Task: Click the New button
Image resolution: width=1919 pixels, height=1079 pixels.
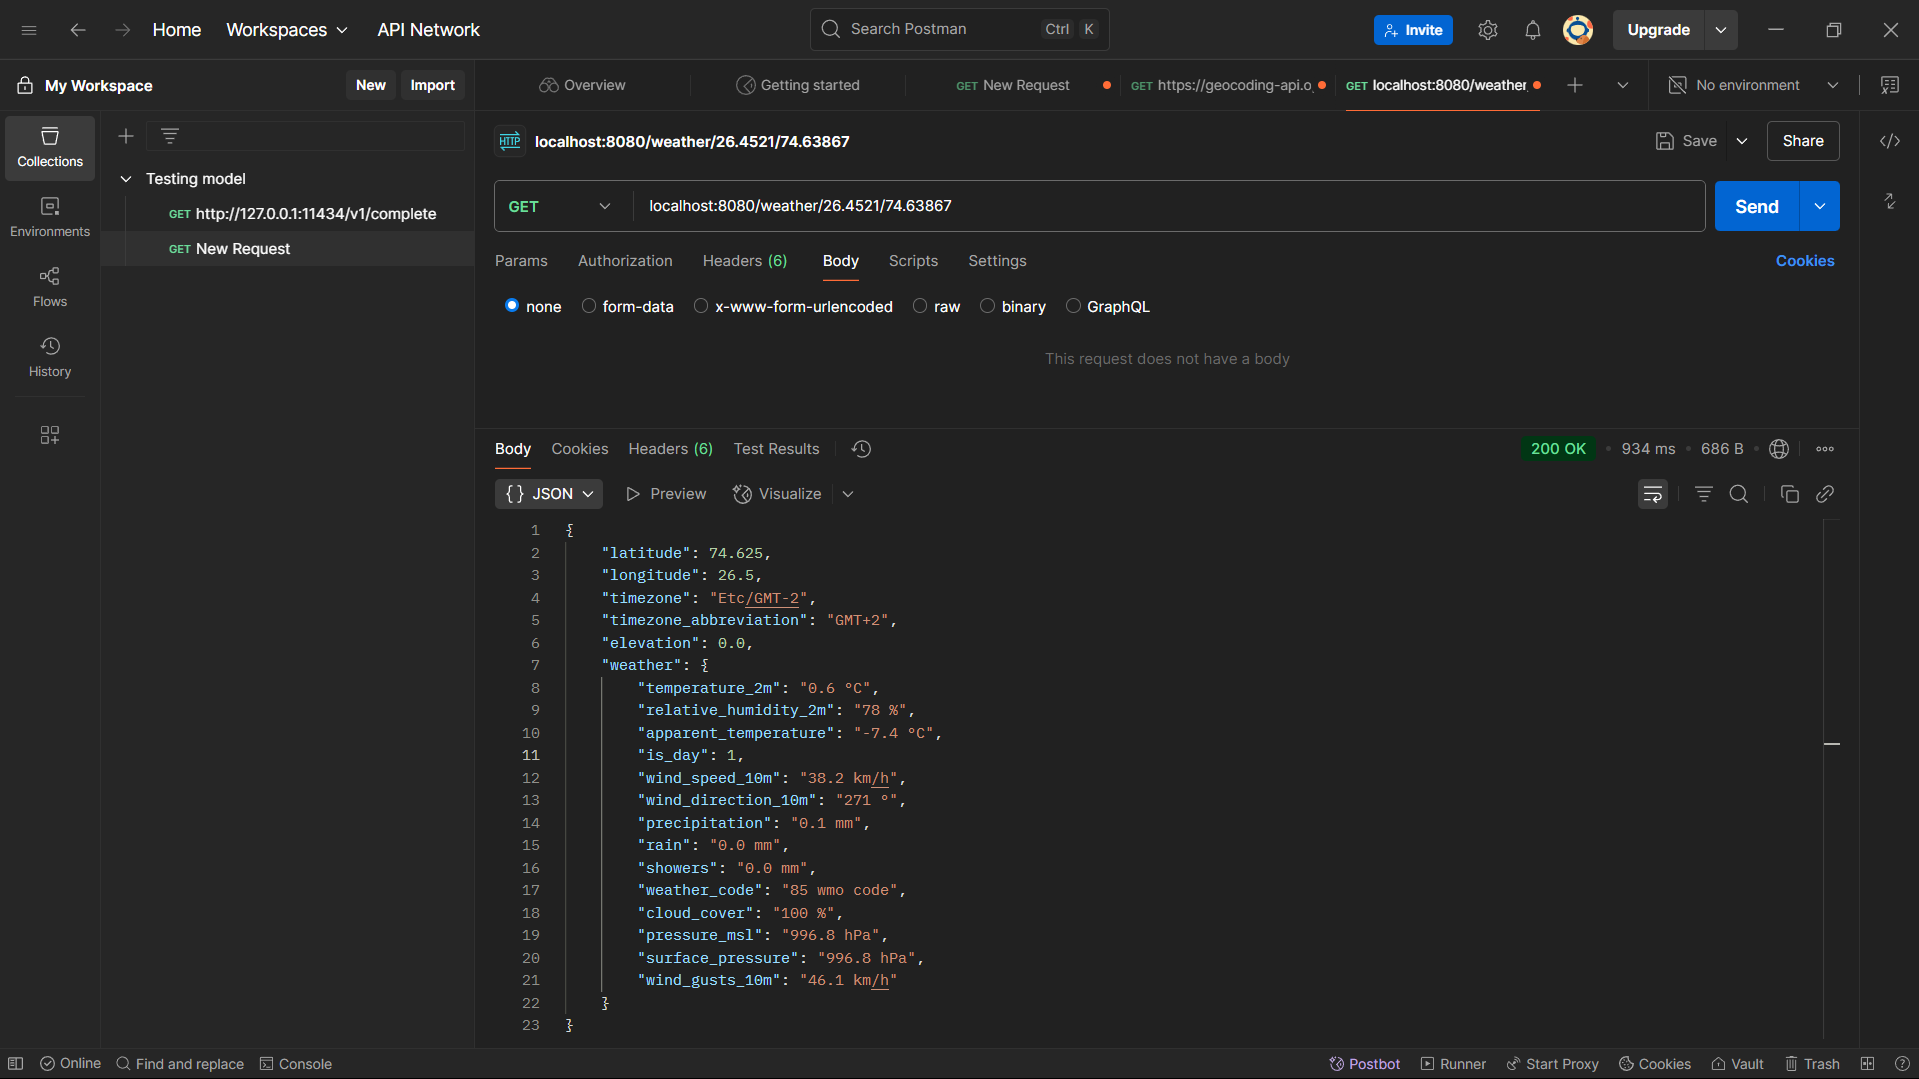Action: coord(370,85)
